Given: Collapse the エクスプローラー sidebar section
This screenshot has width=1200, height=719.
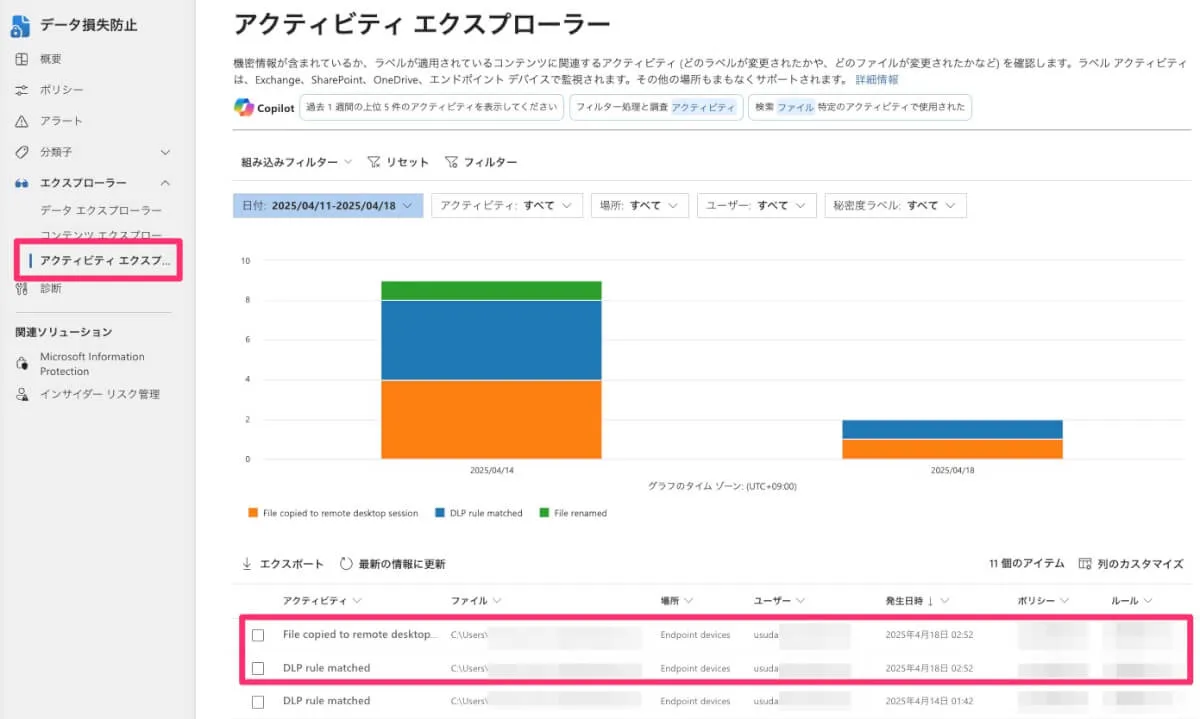Looking at the screenshot, I should click(165, 183).
